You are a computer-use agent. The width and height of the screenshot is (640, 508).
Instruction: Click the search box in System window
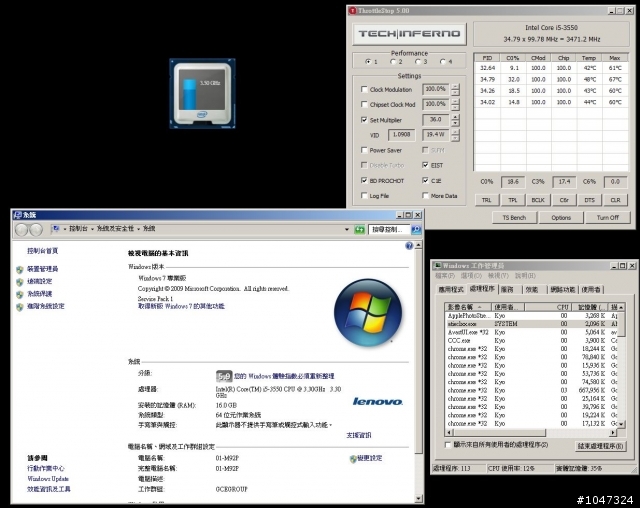389,230
